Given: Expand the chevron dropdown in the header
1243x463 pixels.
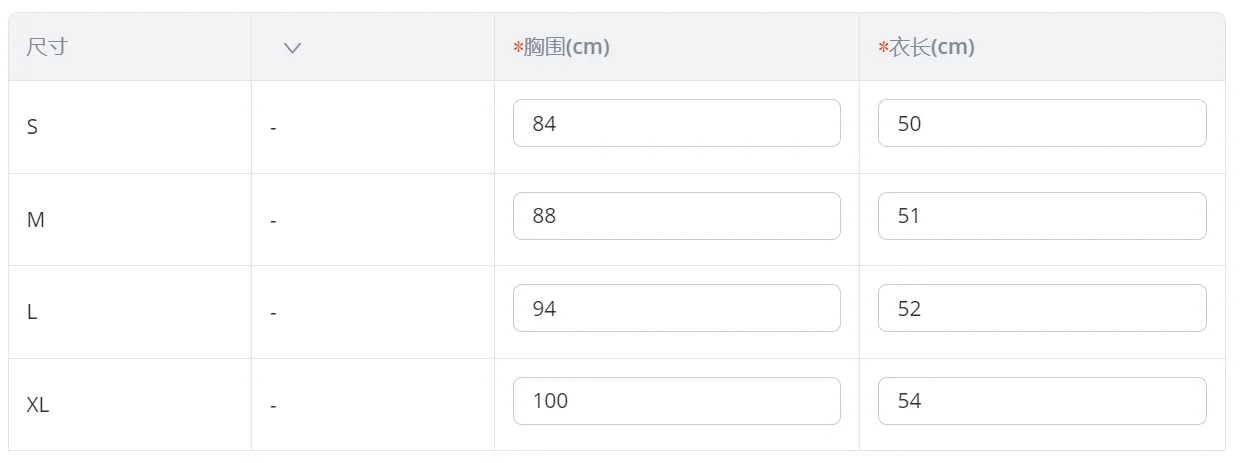Looking at the screenshot, I should 292,48.
